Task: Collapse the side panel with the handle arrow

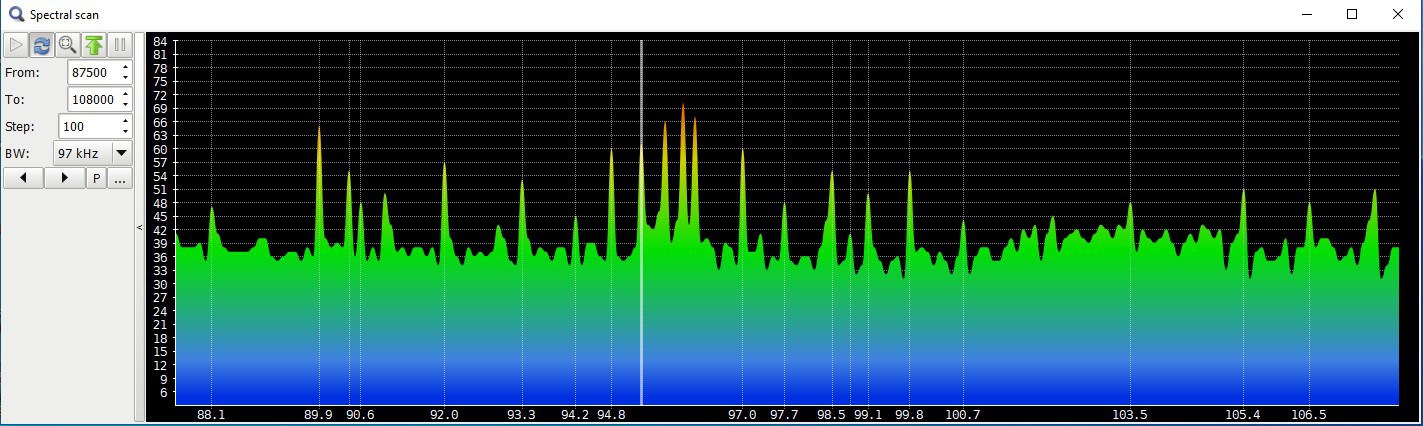Action: [140, 228]
